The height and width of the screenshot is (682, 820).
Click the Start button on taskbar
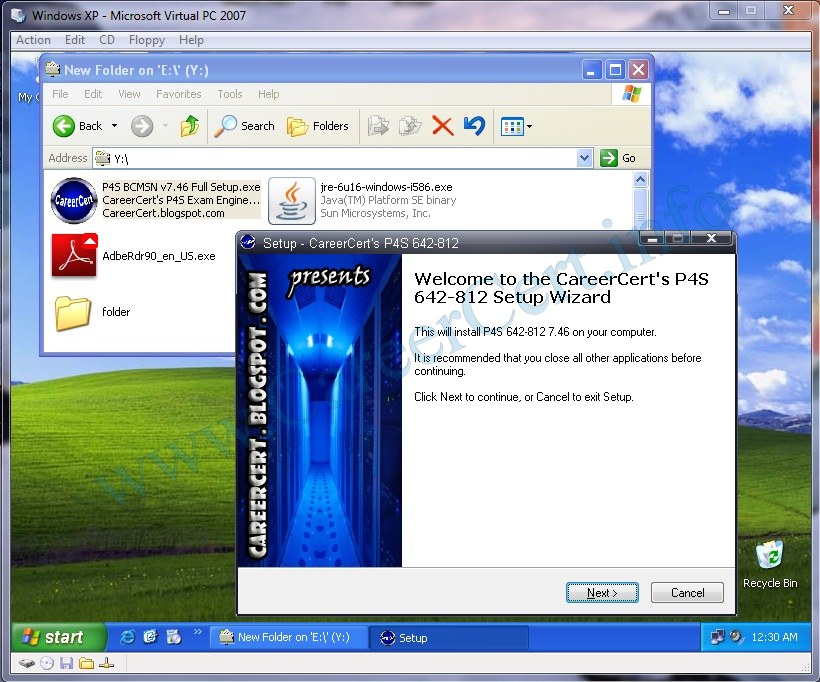58,637
